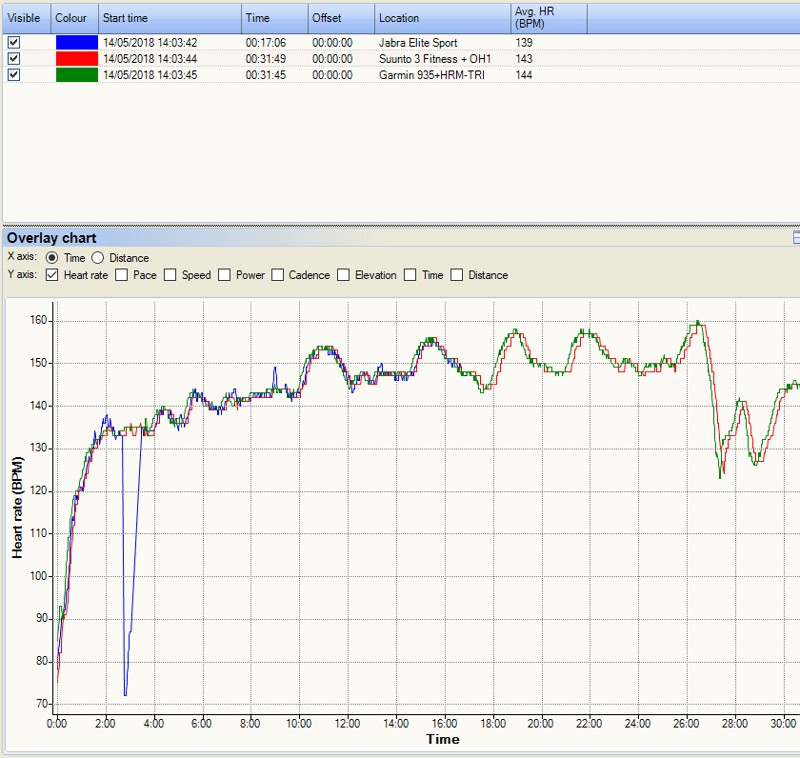
Task: Enable Cadence on the Y axis
Action: [x=278, y=275]
